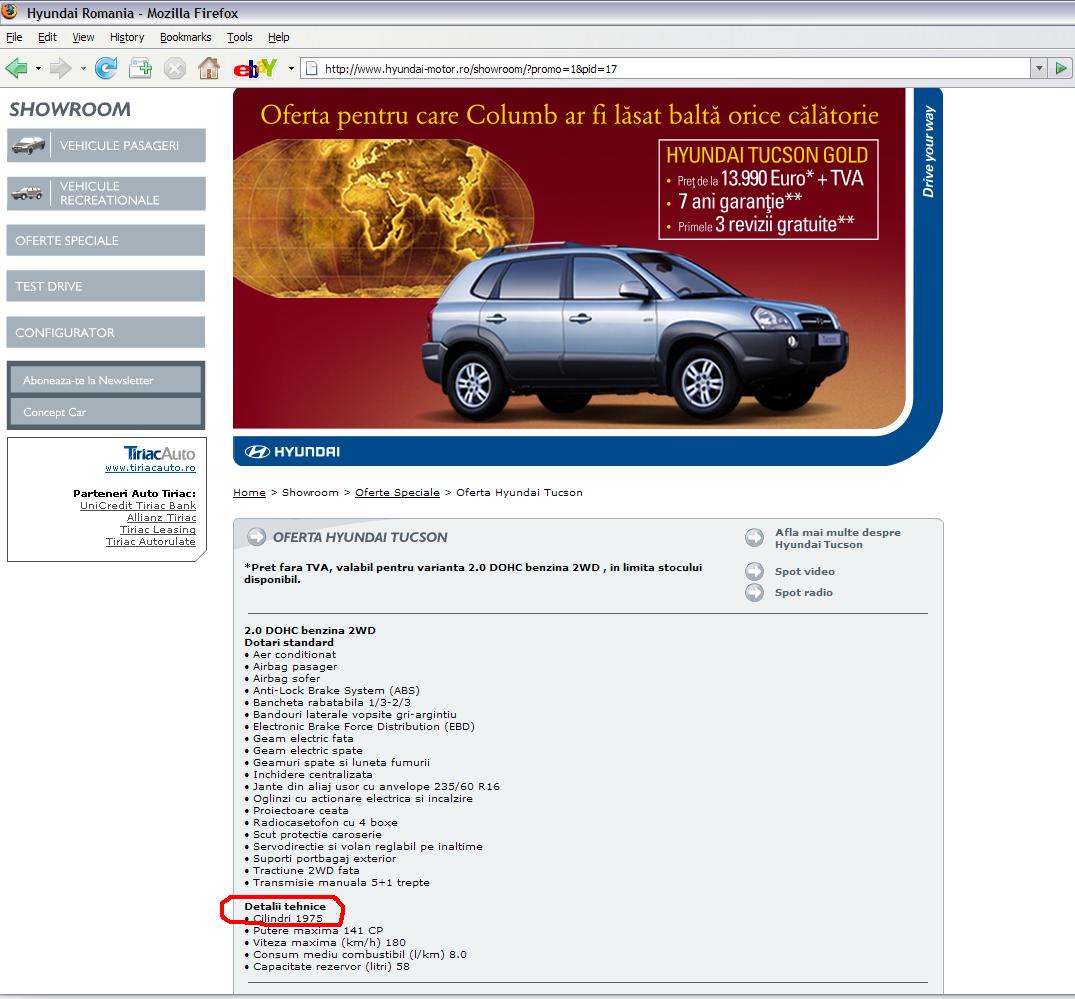This screenshot has height=999, width=1075.
Task: Open the Configurator sidebar button
Action: coord(105,333)
